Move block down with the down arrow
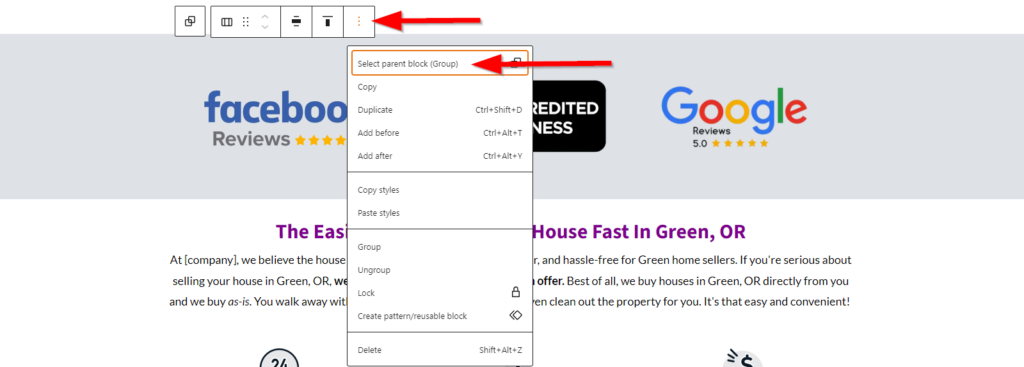Image resolution: width=1024 pixels, height=367 pixels. click(x=264, y=27)
